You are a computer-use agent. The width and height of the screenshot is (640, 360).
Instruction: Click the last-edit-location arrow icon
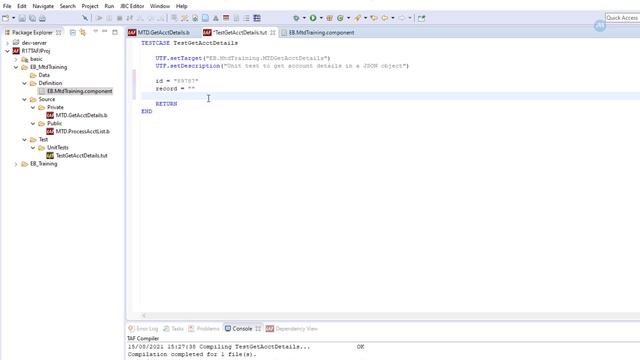coord(373,18)
